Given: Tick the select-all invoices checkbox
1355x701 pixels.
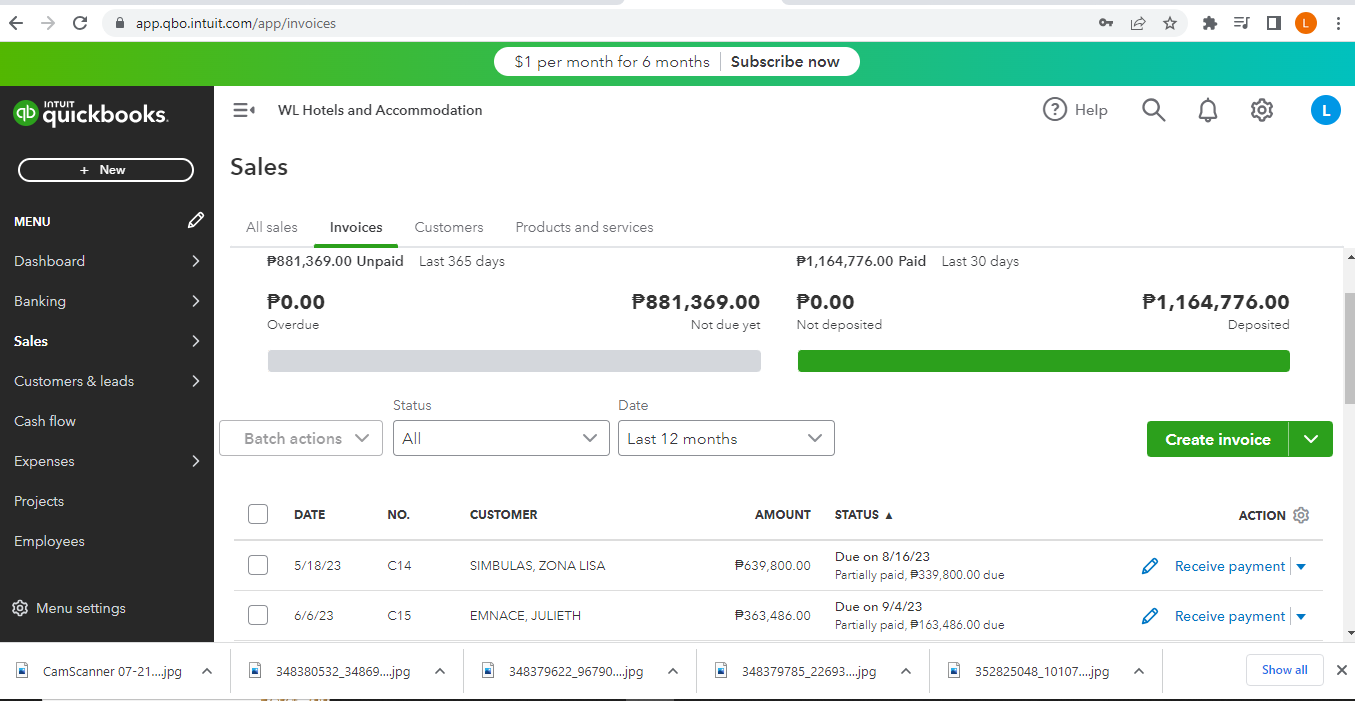Looking at the screenshot, I should [x=258, y=514].
